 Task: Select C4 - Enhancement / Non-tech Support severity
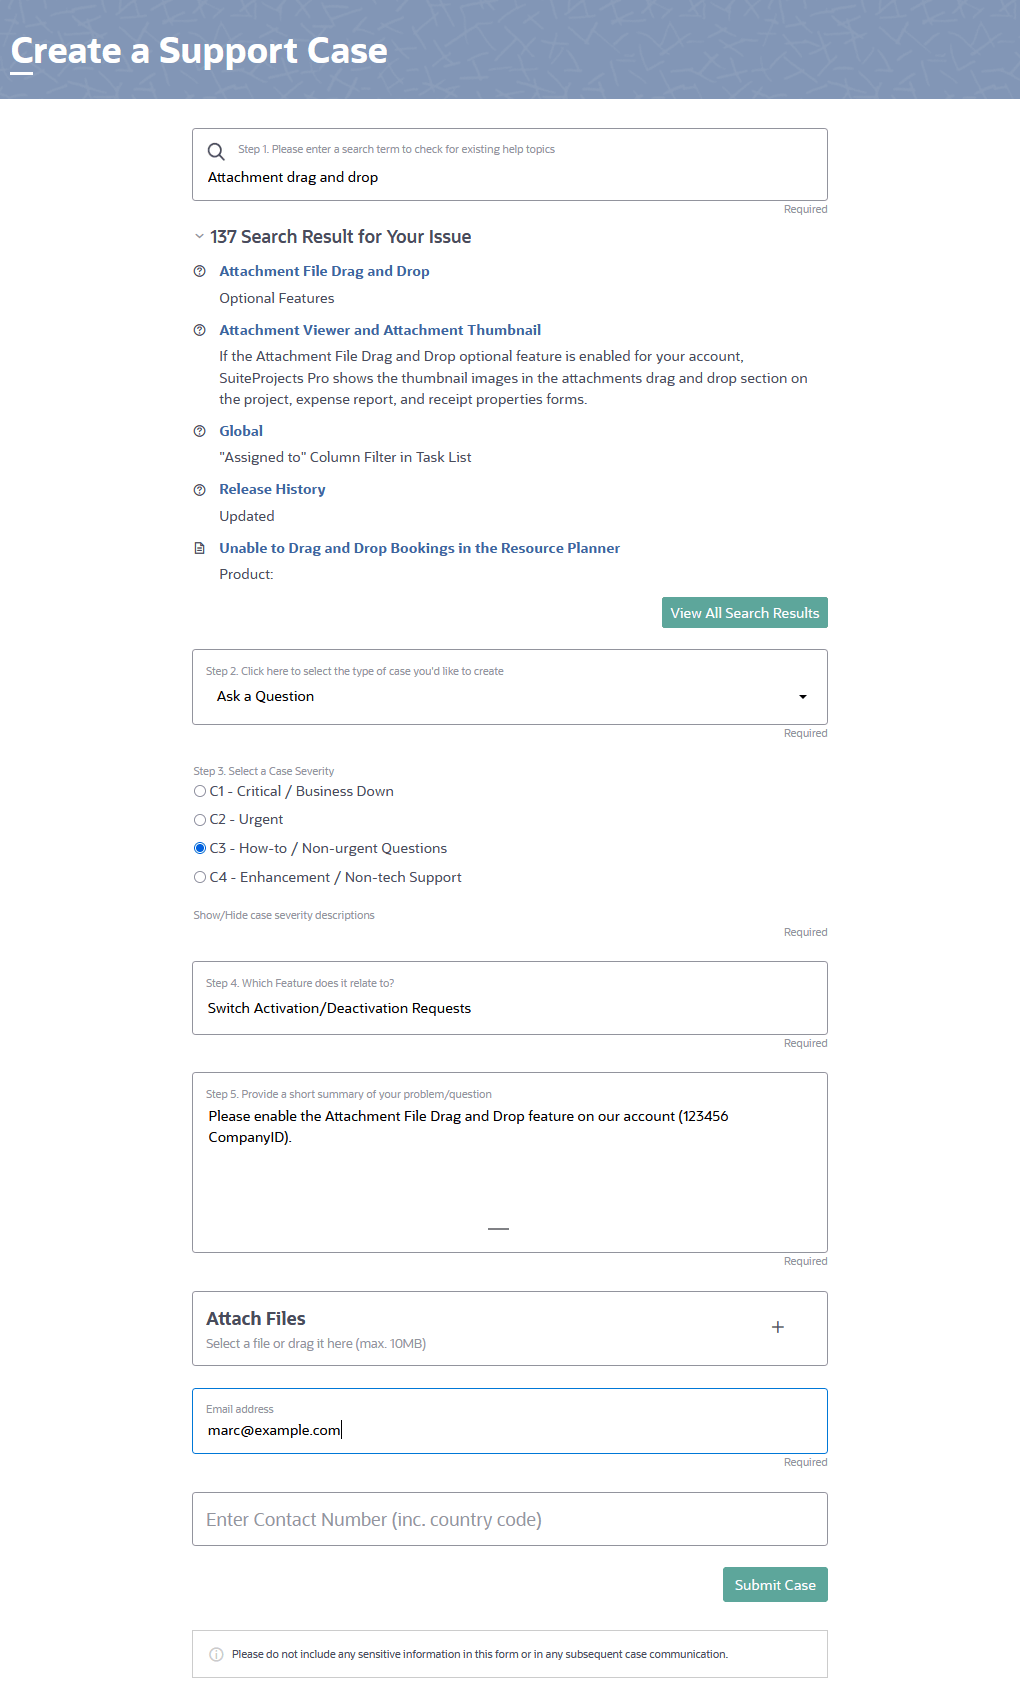(200, 877)
